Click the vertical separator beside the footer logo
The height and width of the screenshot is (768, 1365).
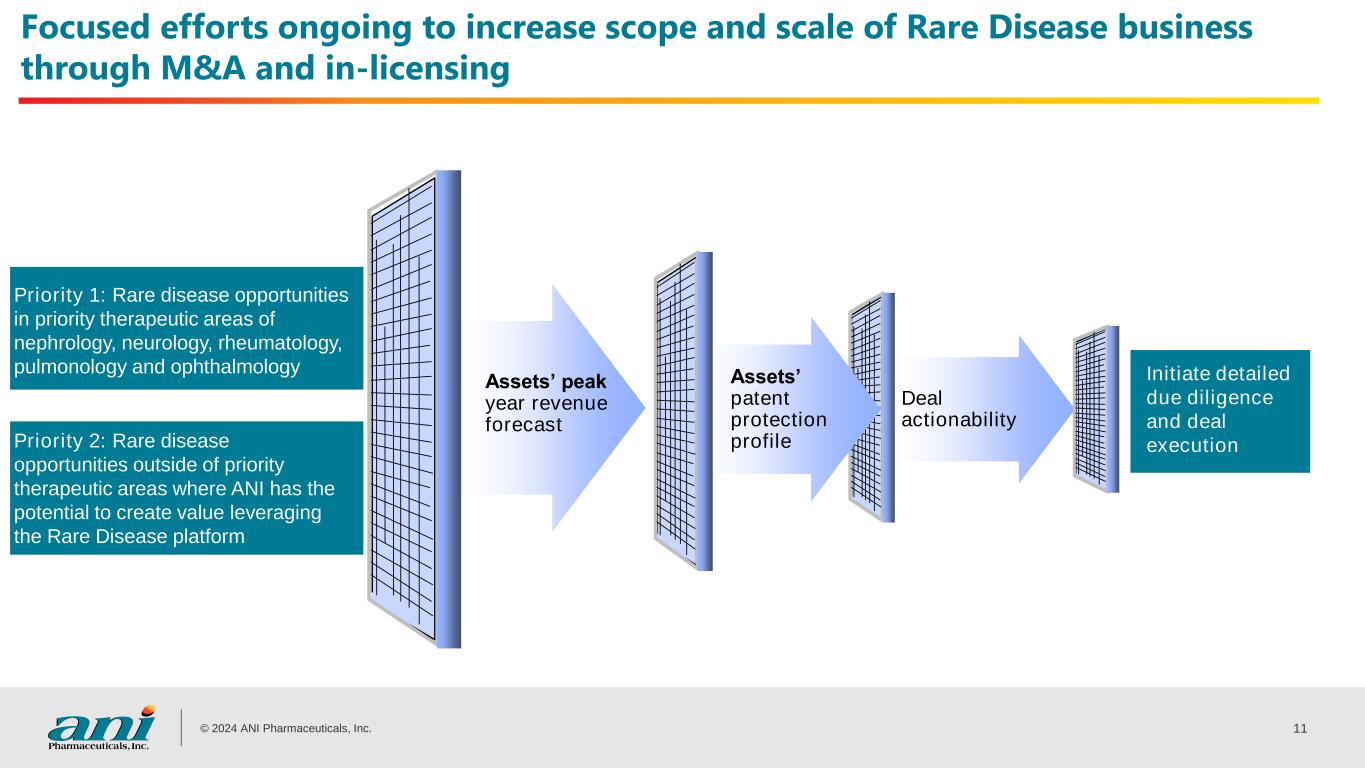(181, 727)
